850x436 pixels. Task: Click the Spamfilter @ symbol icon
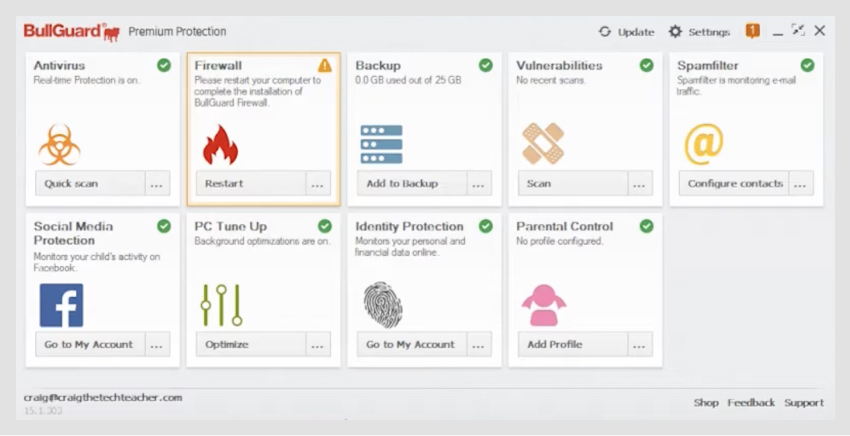coord(703,144)
